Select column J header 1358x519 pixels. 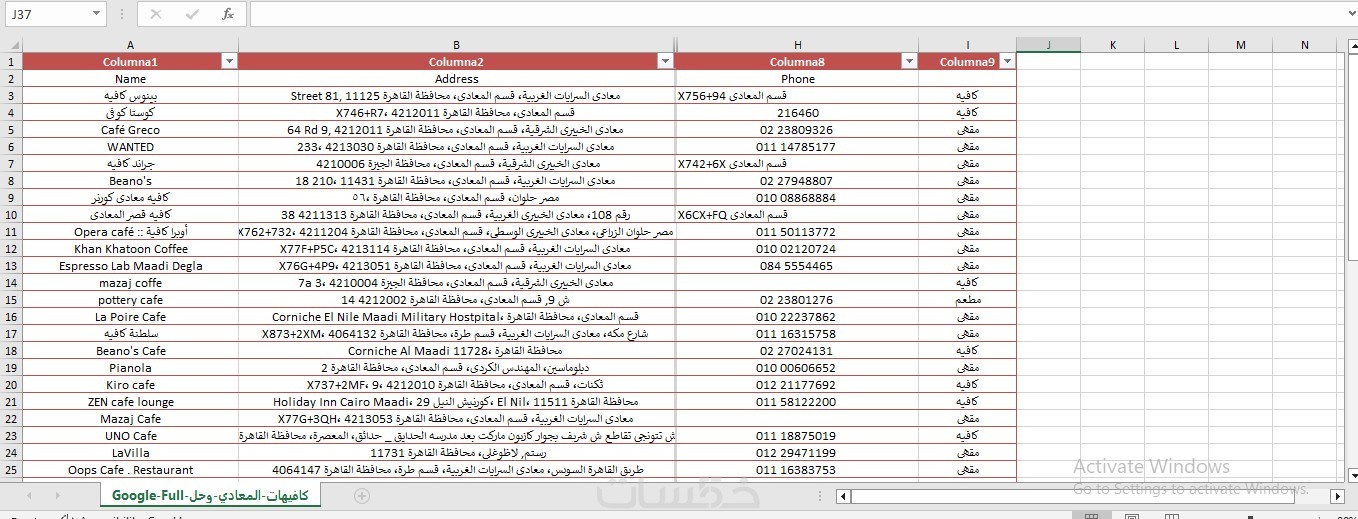pyautogui.click(x=1048, y=45)
